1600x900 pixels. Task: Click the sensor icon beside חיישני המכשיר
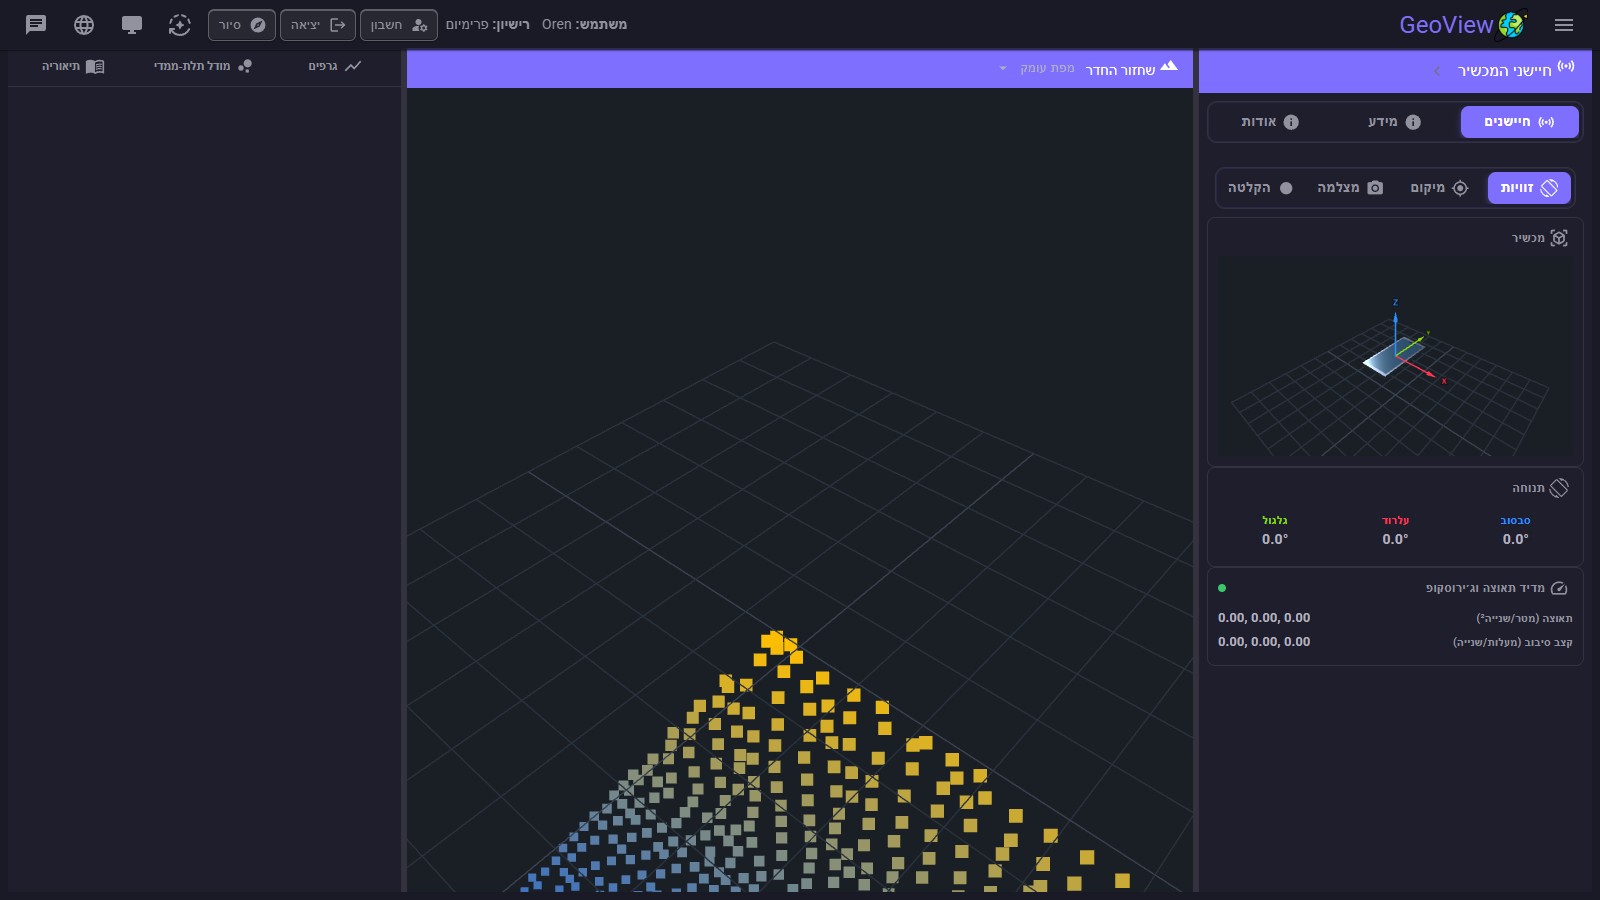pyautogui.click(x=1566, y=67)
